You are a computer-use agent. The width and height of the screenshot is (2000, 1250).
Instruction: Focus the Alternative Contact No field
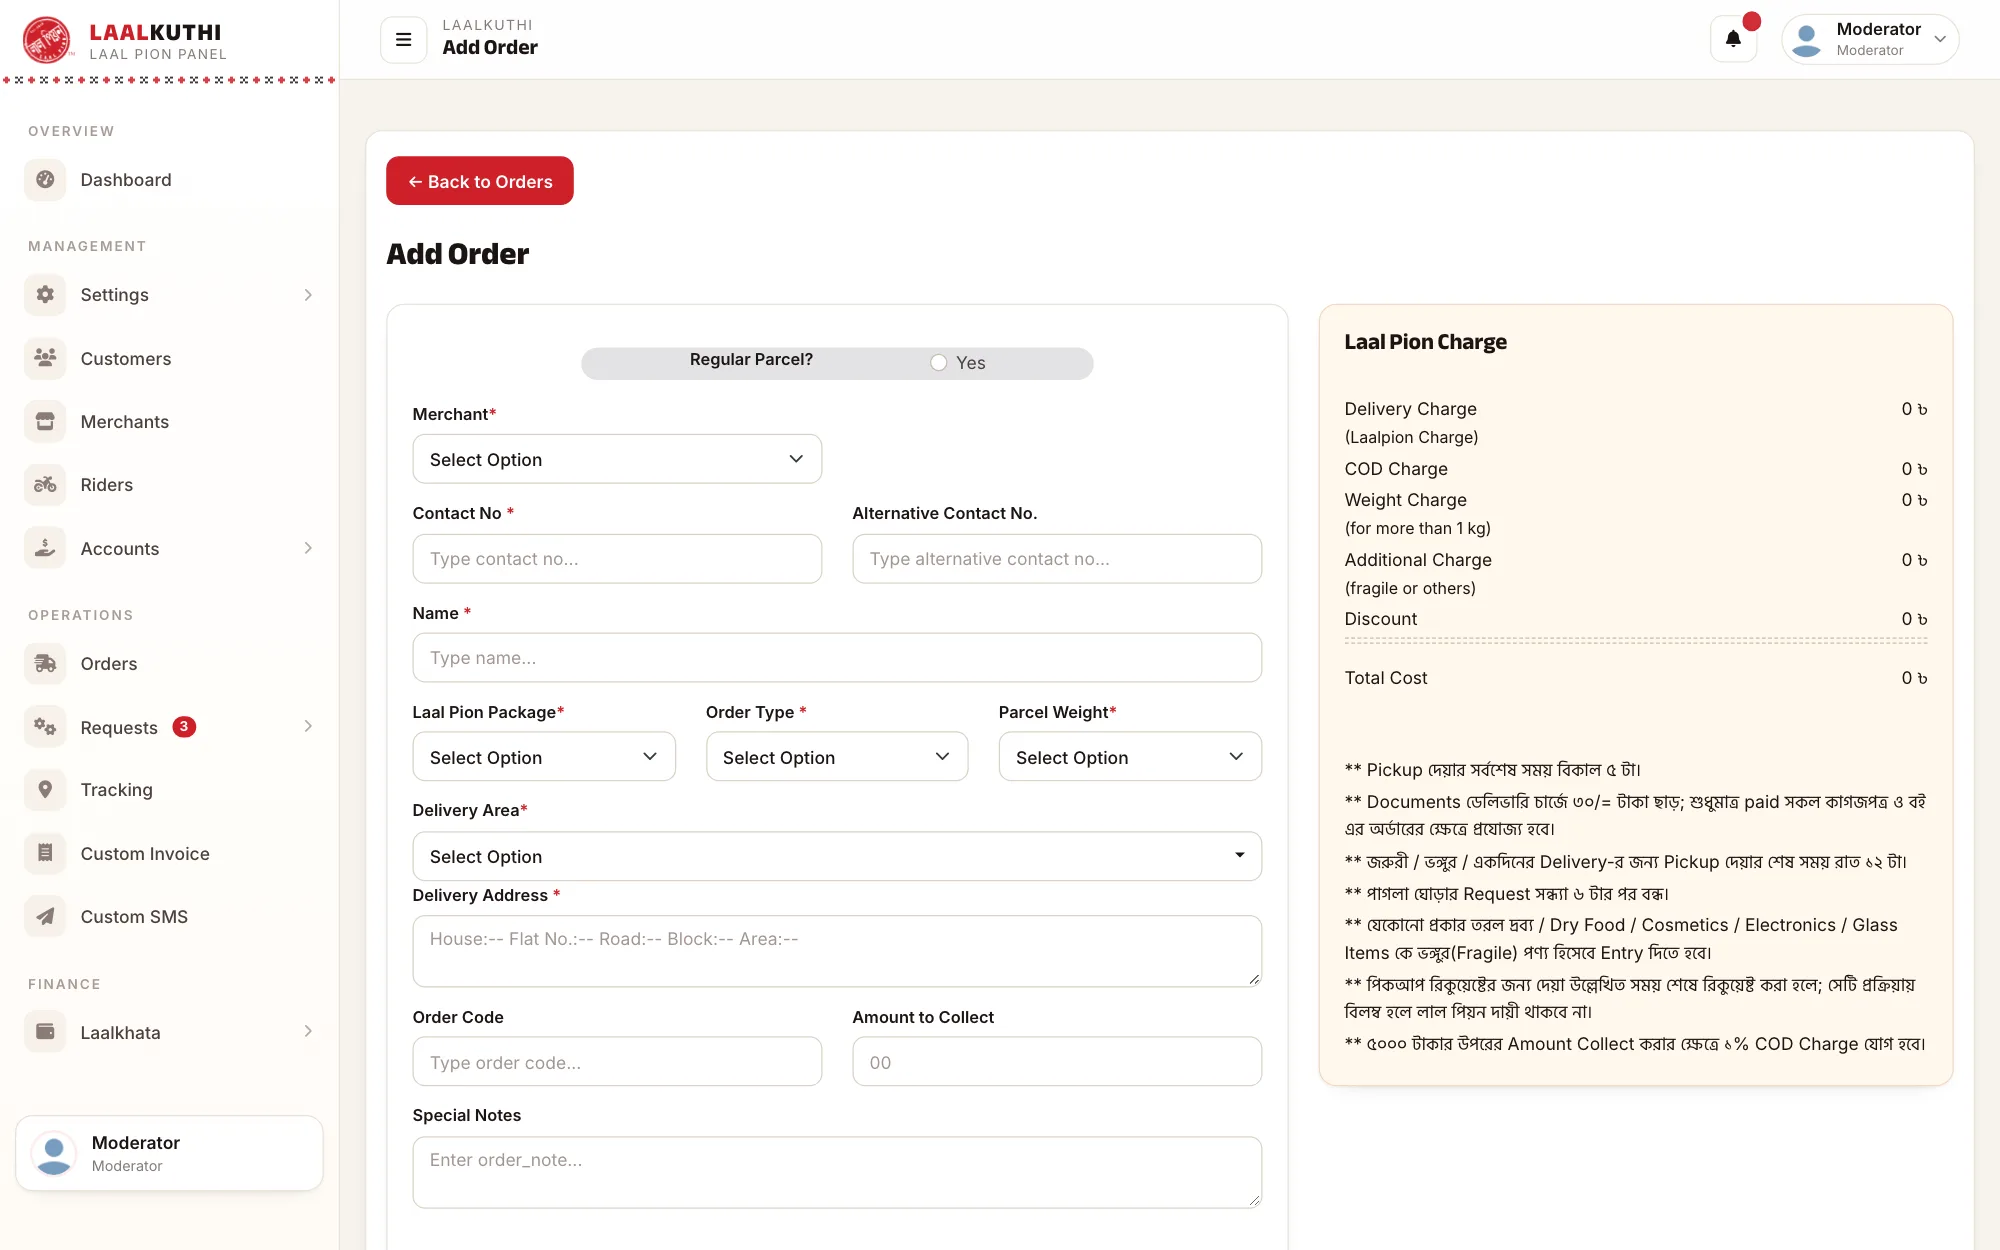coord(1057,559)
